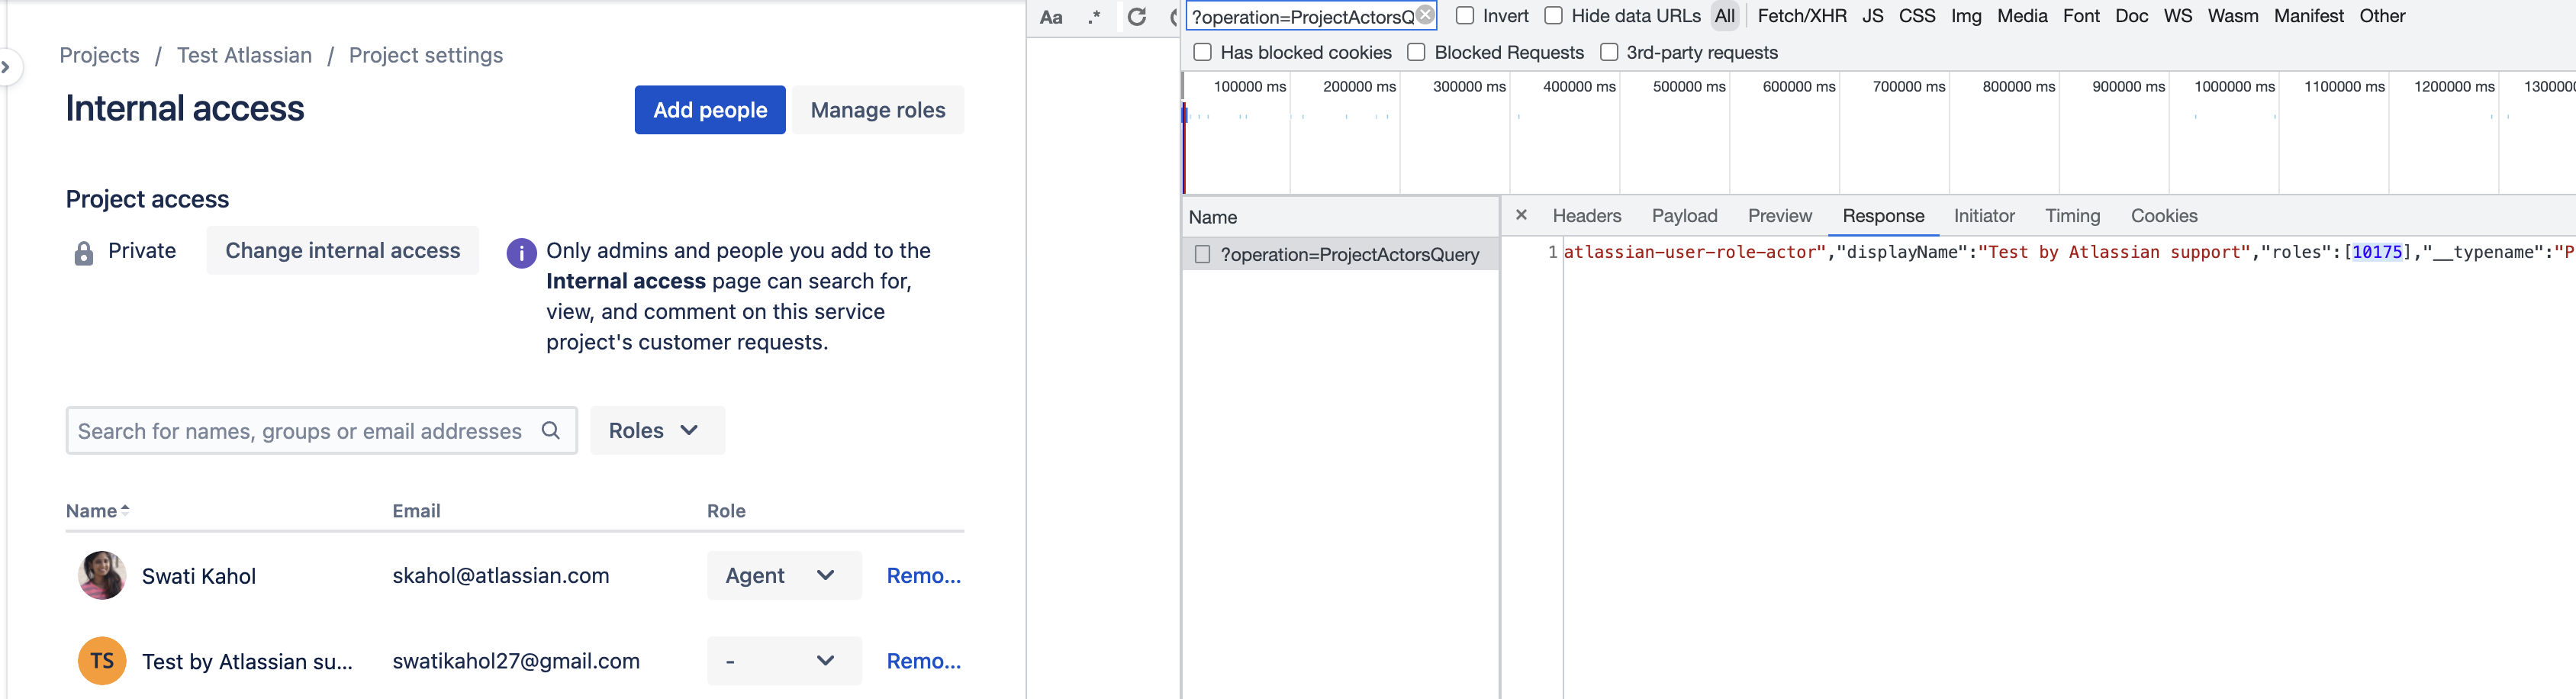Open the Roles dropdown next to search

coord(656,430)
